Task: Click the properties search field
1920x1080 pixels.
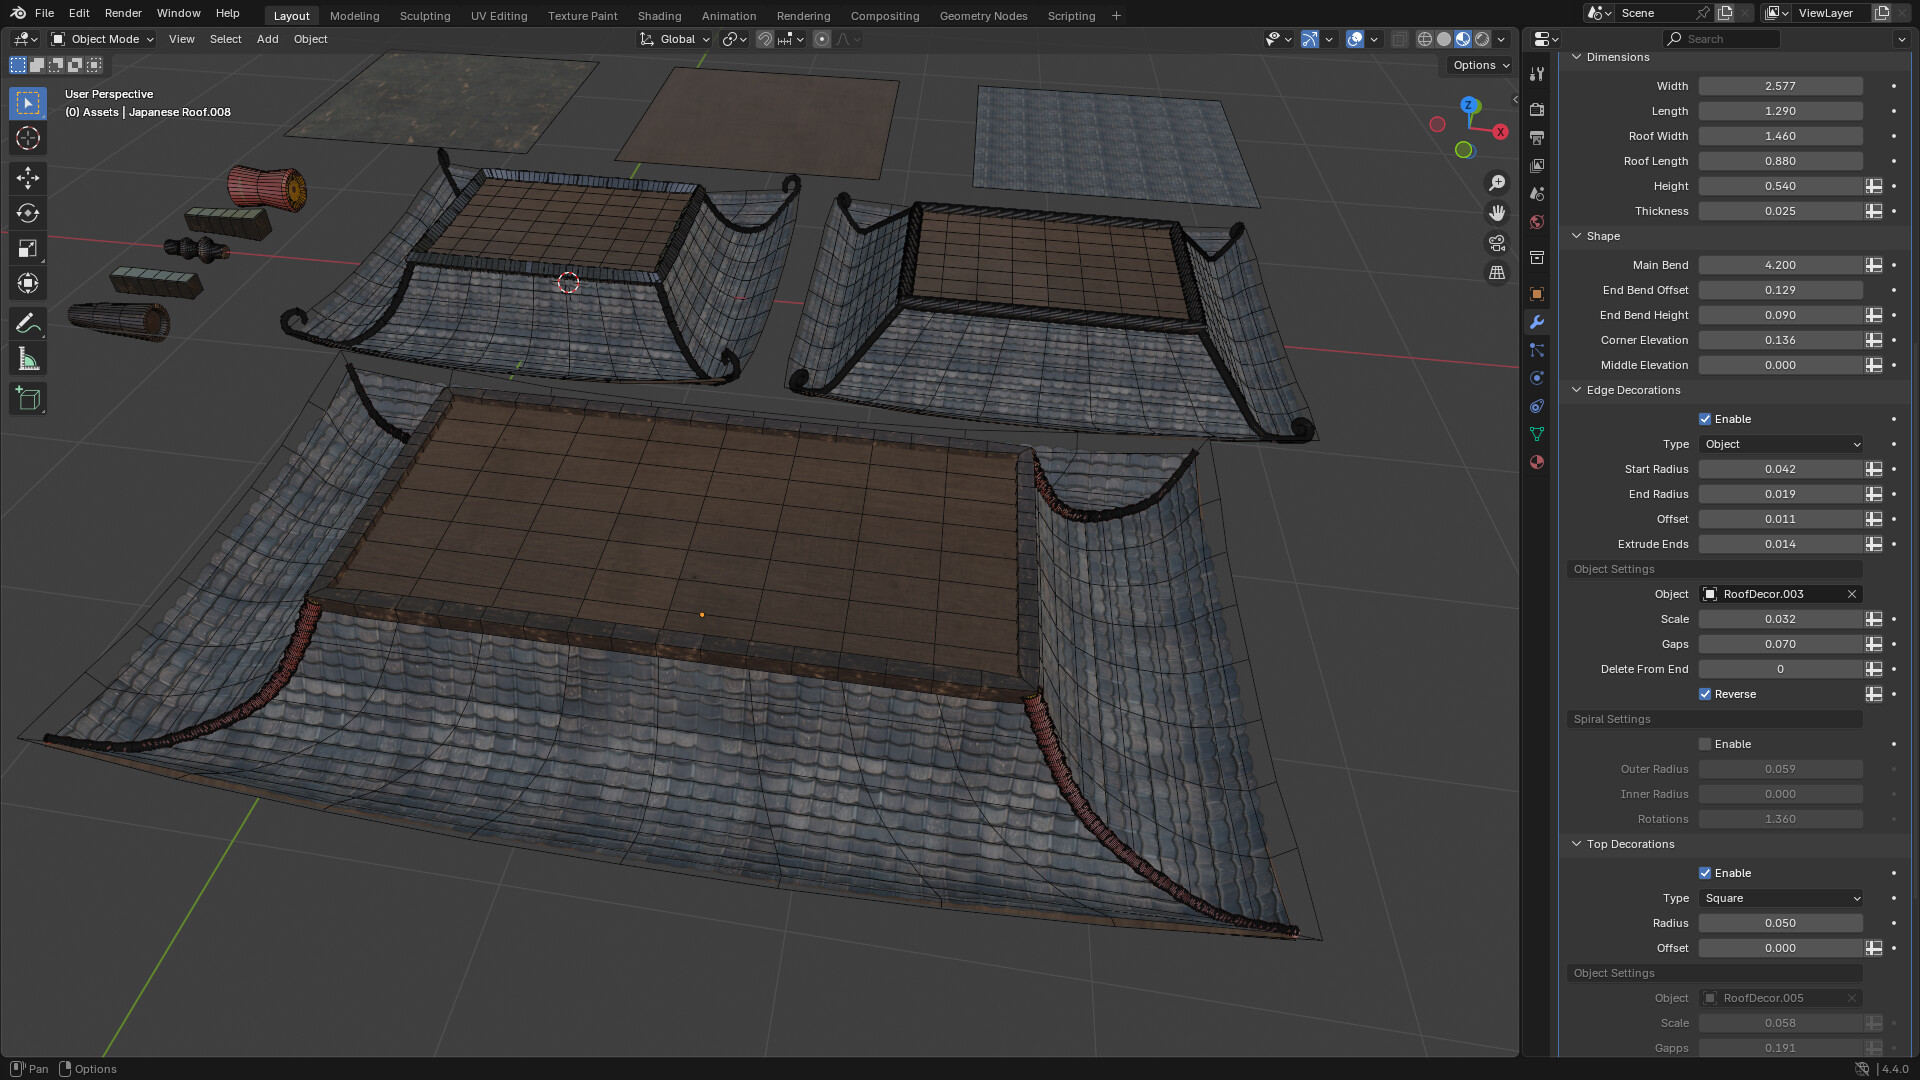Action: click(x=1720, y=38)
